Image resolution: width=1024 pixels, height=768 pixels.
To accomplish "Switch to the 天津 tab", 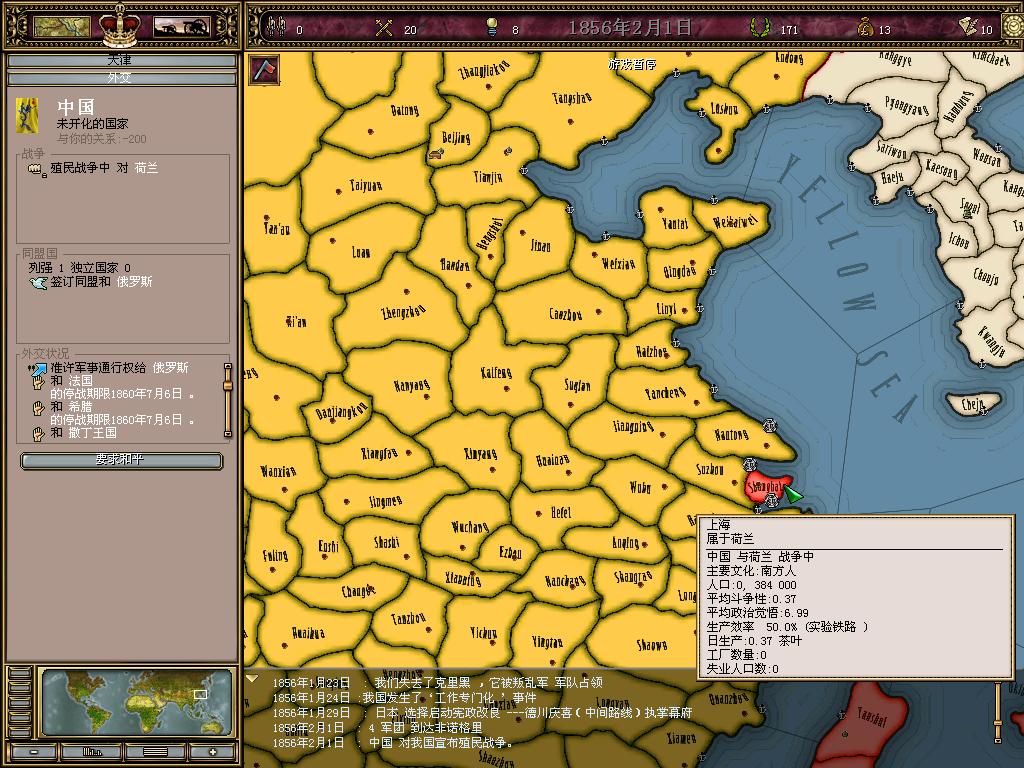I will [121, 61].
